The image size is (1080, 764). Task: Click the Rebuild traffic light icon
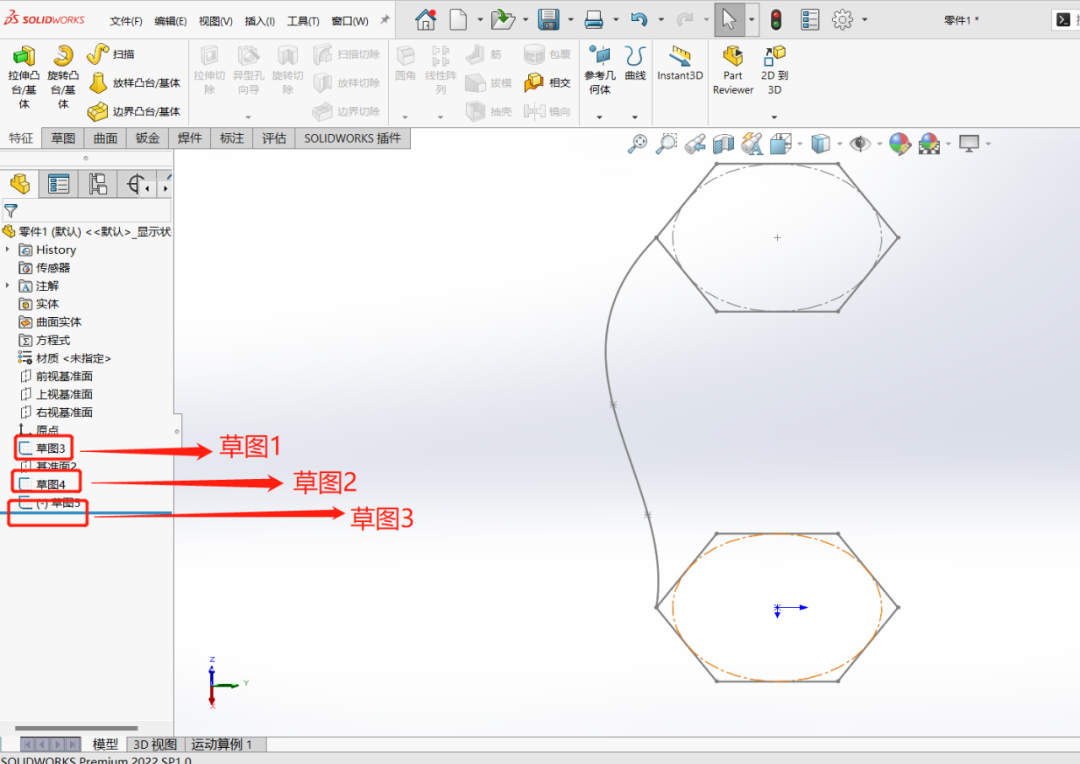coord(776,19)
